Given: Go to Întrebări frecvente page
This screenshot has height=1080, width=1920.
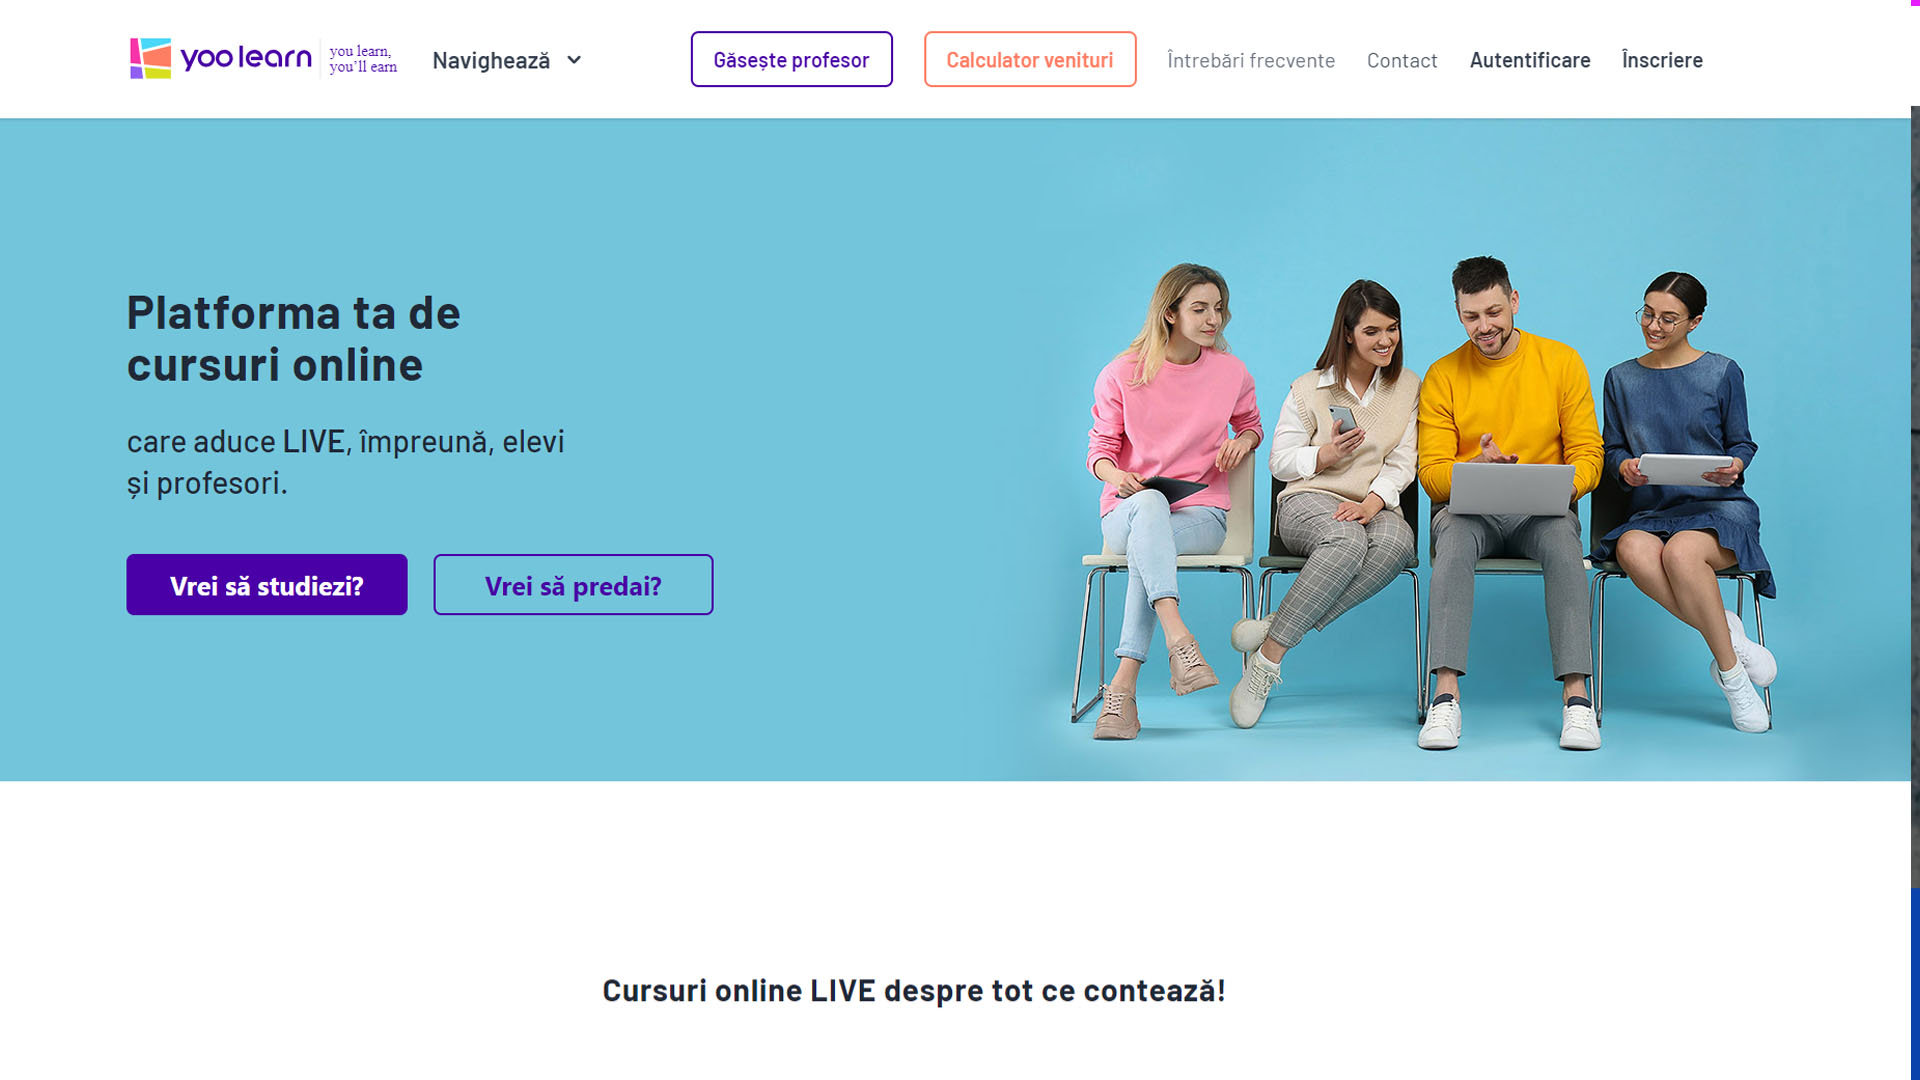Looking at the screenshot, I should pos(1251,60).
